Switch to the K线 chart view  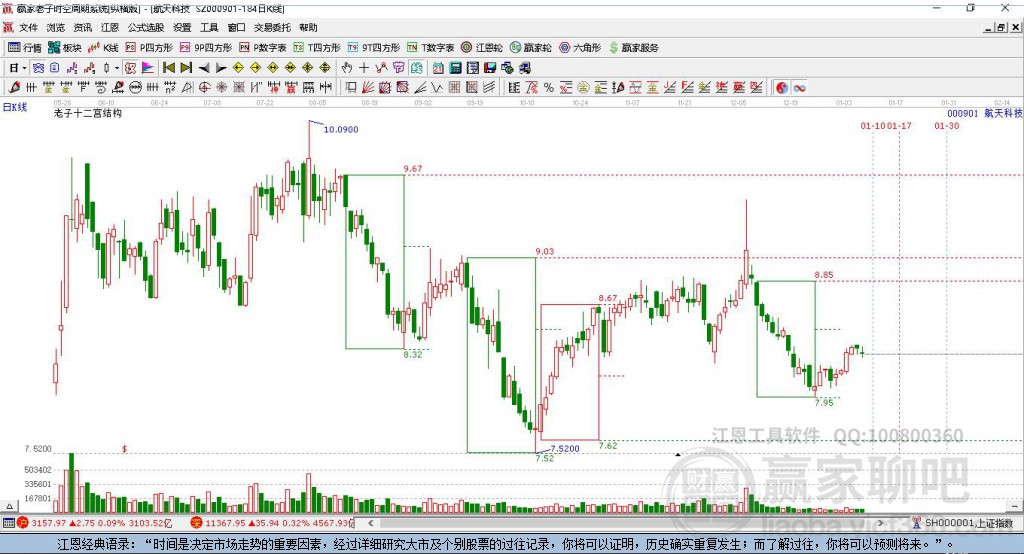(103, 48)
